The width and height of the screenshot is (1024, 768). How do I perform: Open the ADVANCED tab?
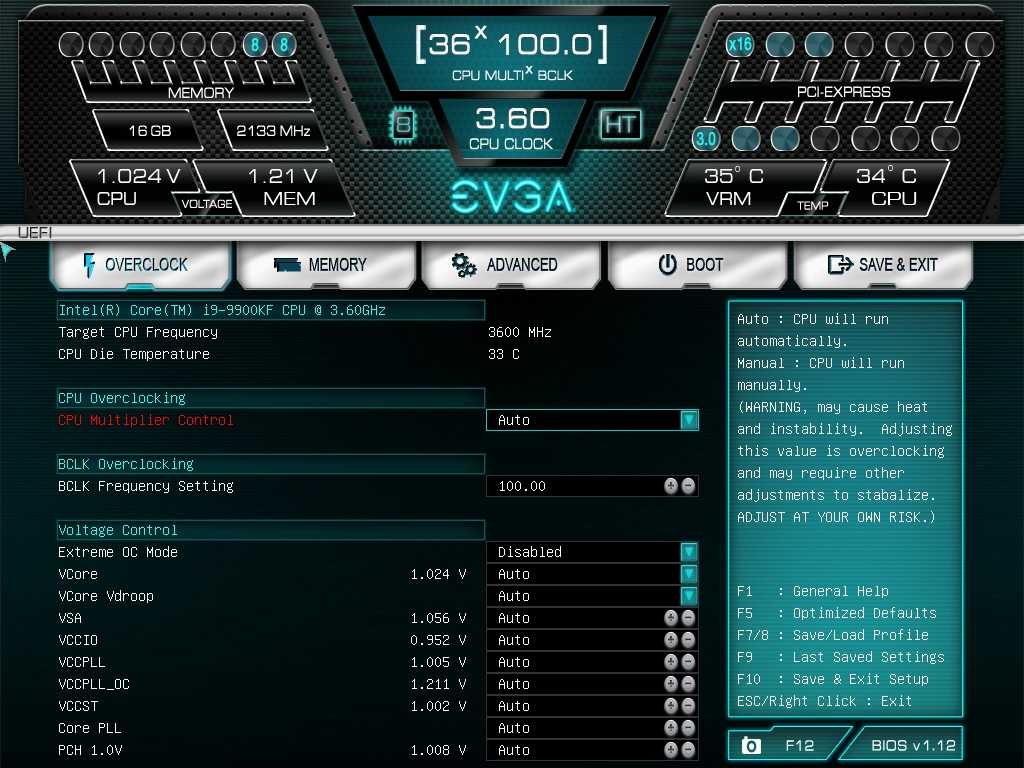click(x=512, y=265)
